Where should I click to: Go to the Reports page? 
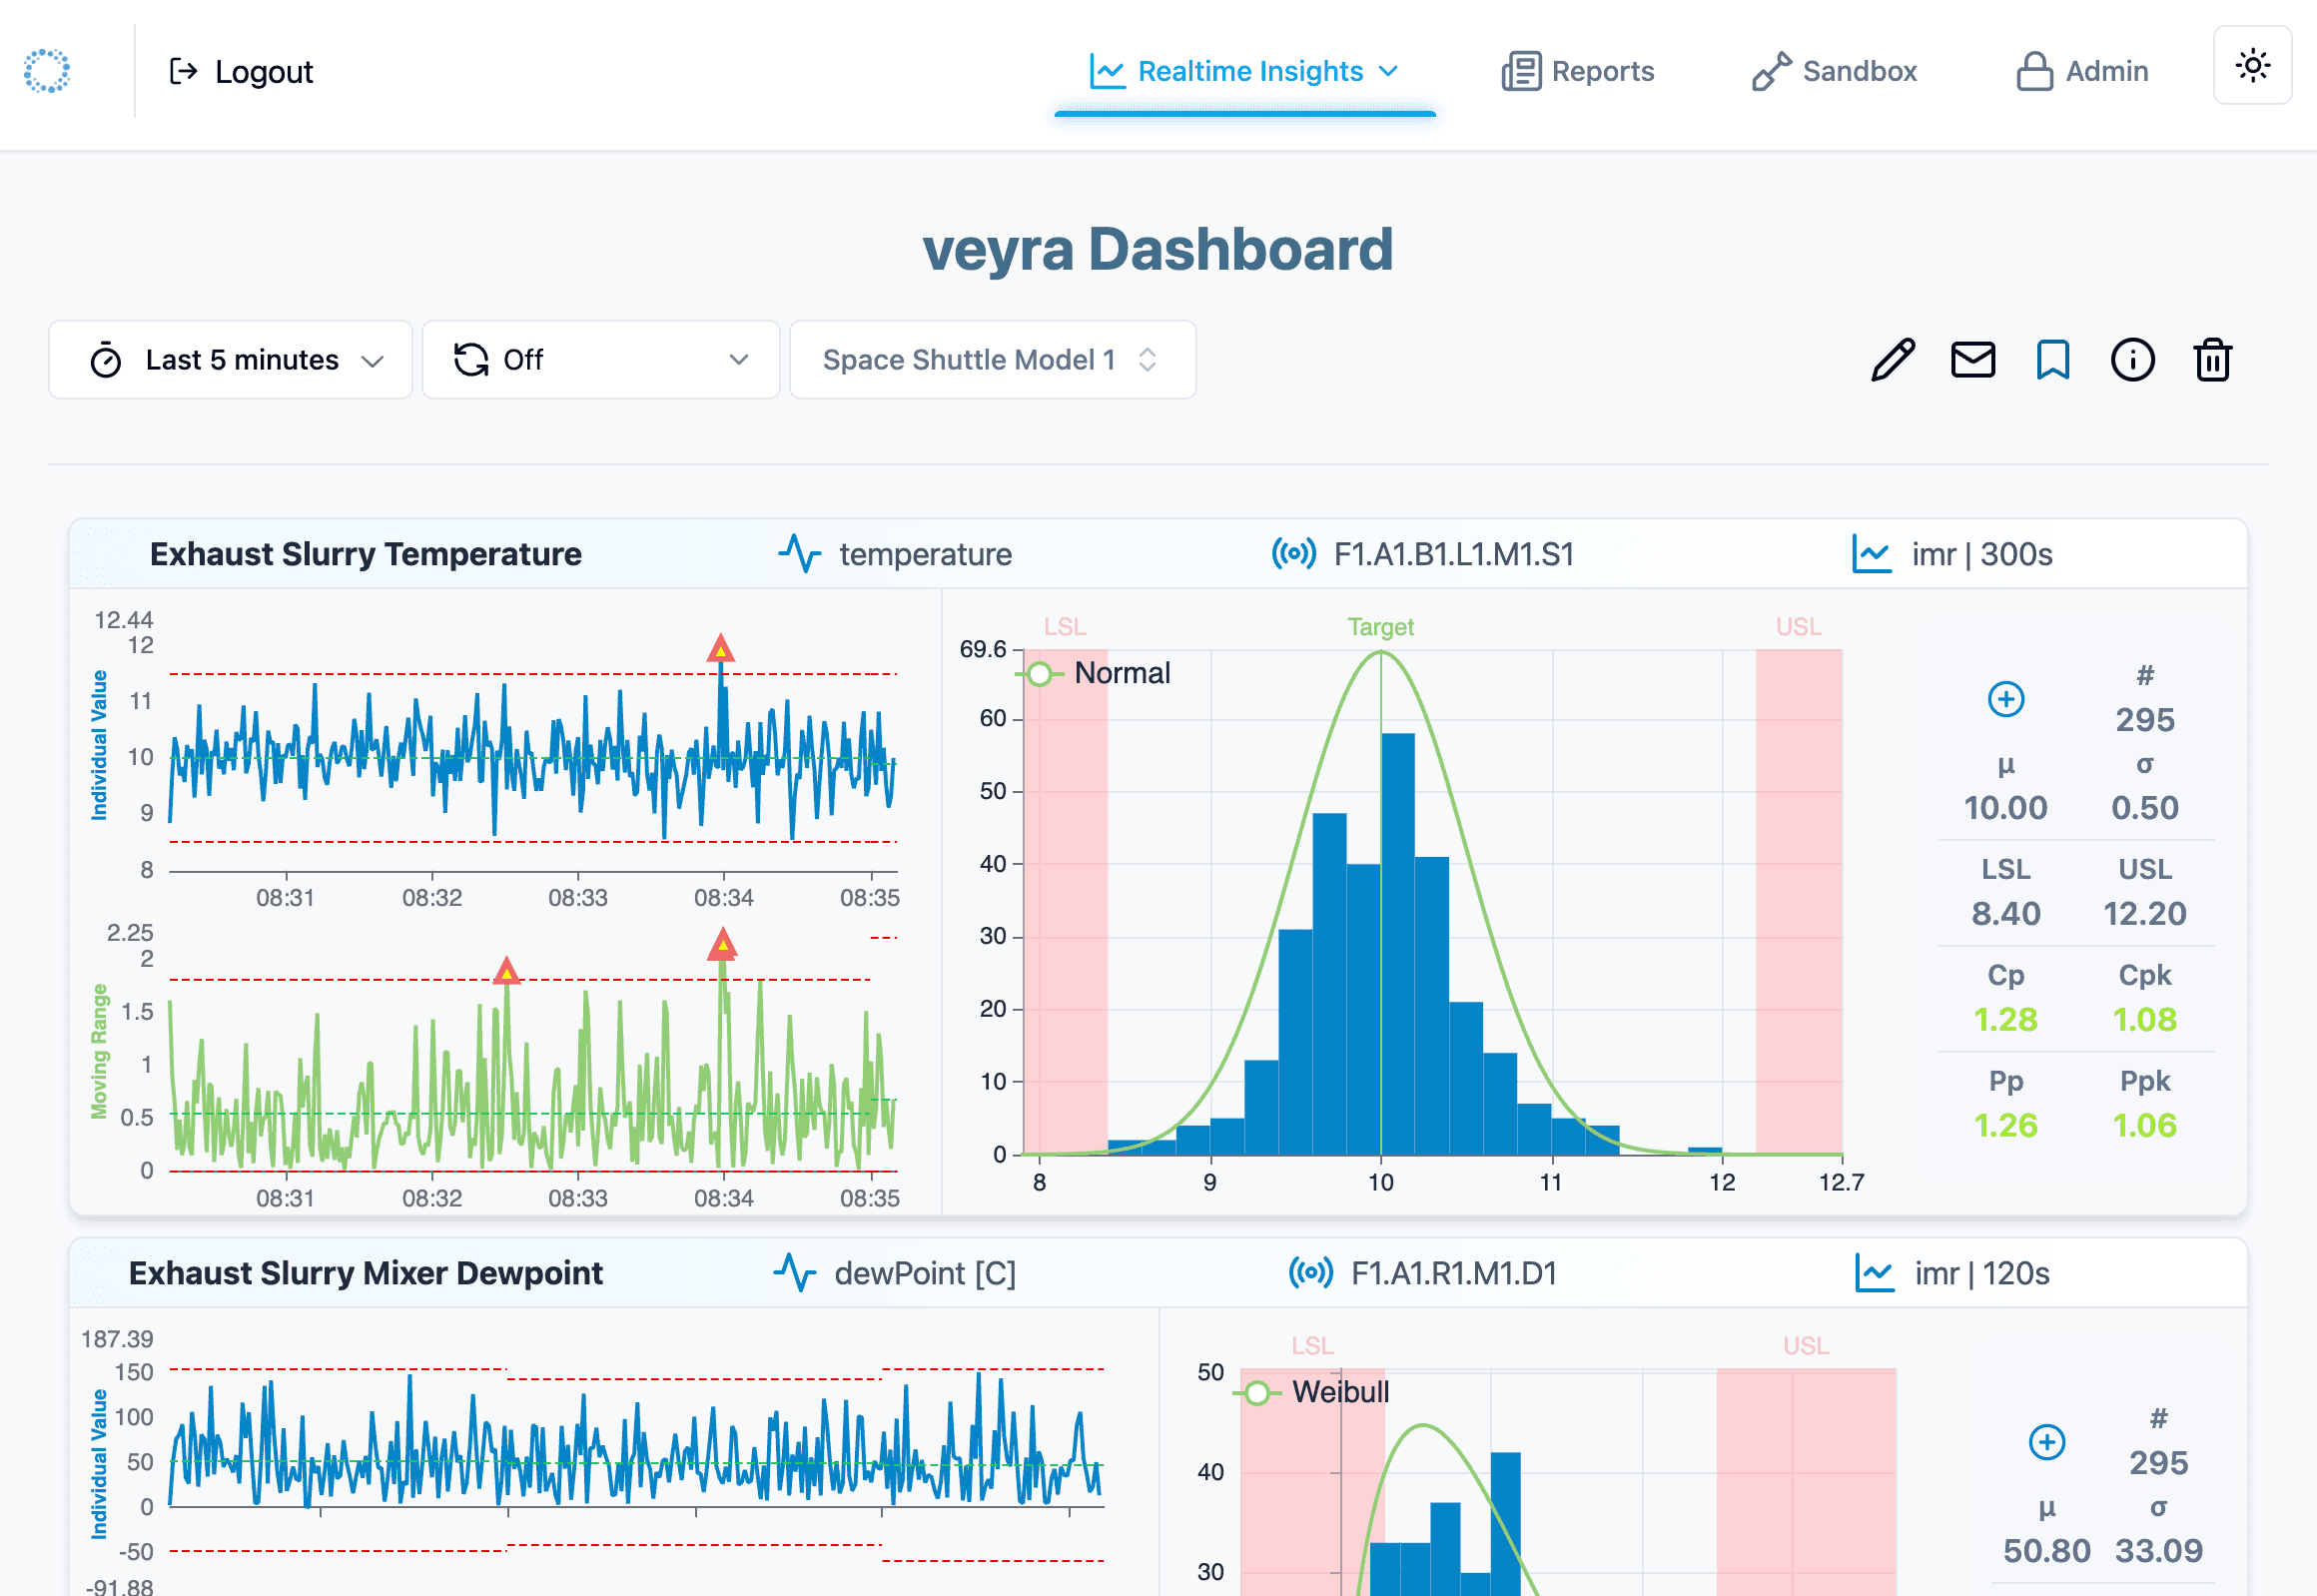[x=1578, y=72]
